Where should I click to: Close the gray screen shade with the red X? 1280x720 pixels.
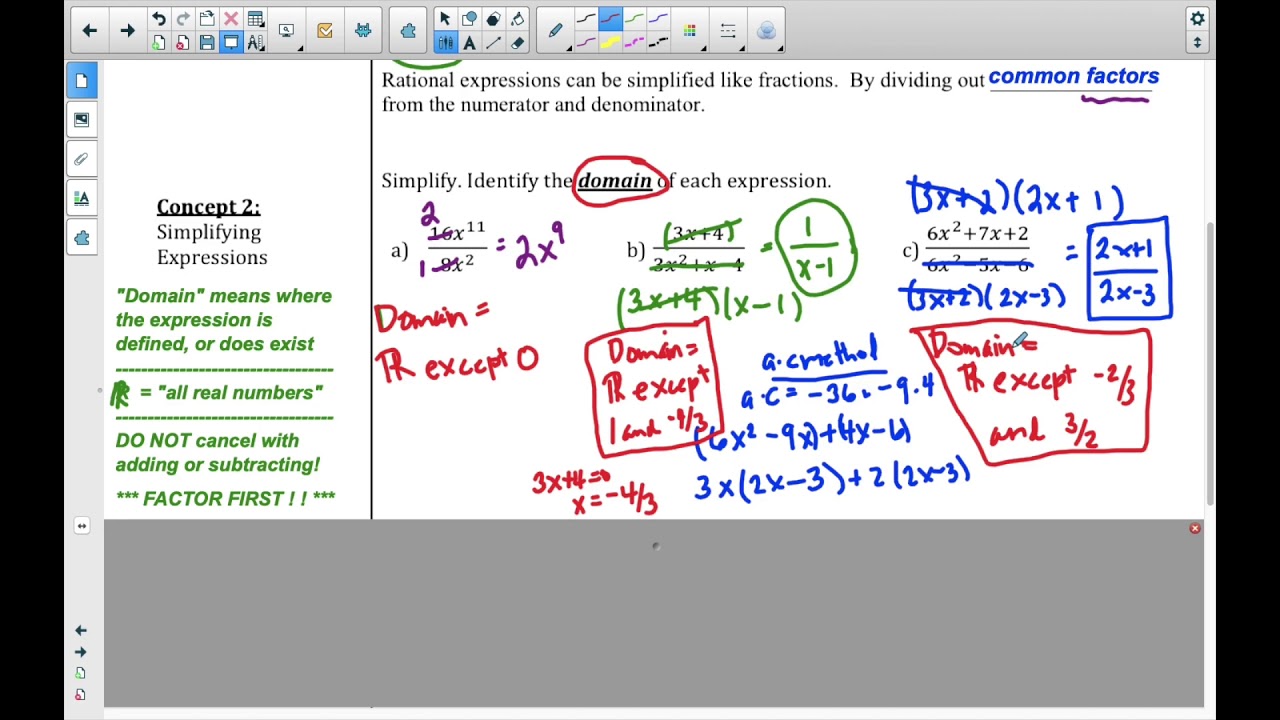point(1195,528)
